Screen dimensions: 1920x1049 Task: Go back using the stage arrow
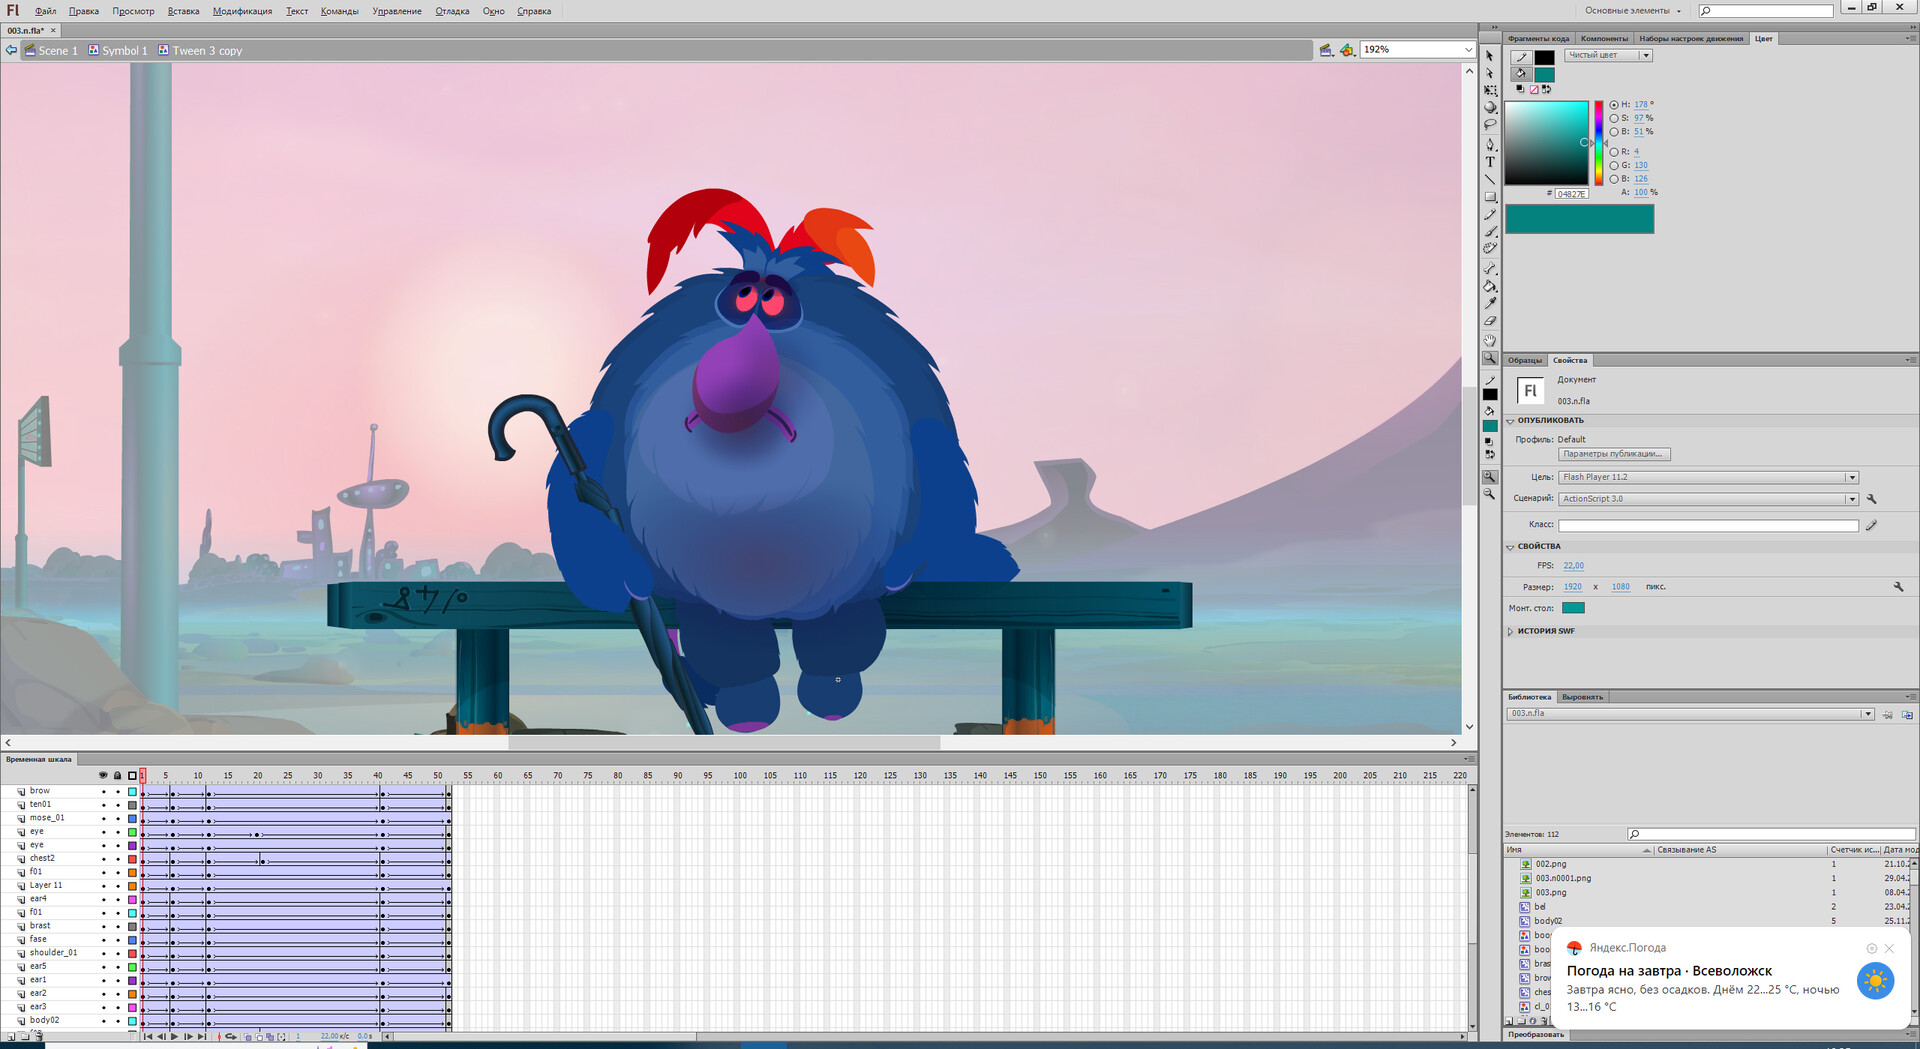pos(11,50)
